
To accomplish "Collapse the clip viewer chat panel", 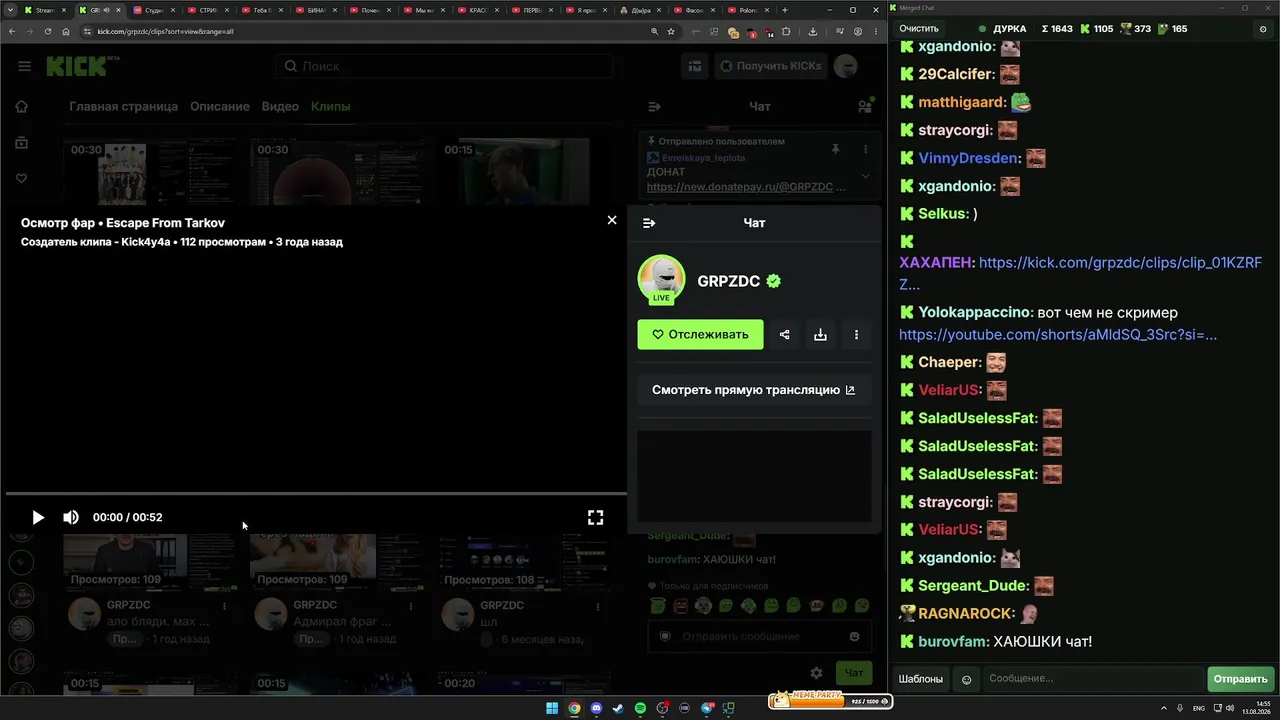I will click(649, 223).
